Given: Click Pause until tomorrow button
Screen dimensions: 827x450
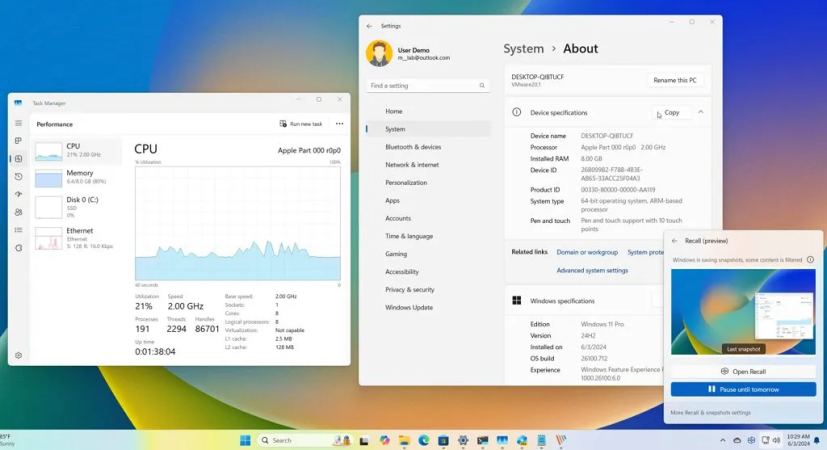Looking at the screenshot, I should (x=743, y=389).
